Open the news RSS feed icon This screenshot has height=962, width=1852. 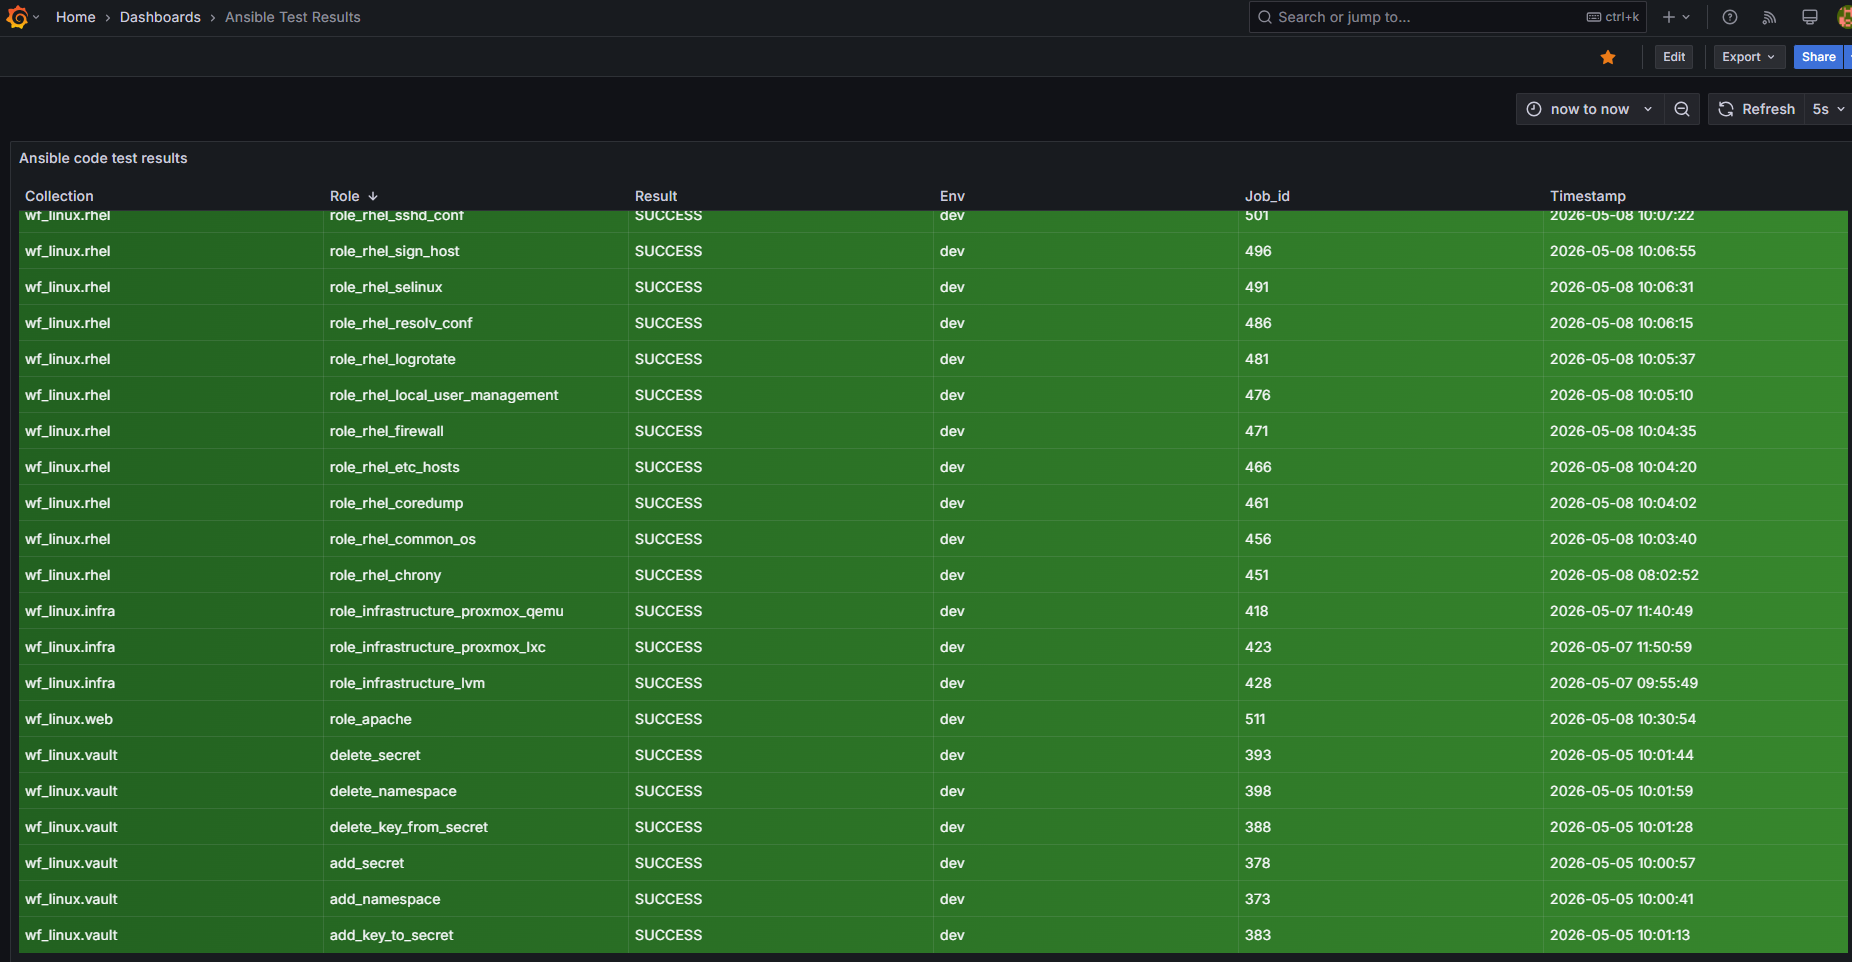(x=1769, y=17)
